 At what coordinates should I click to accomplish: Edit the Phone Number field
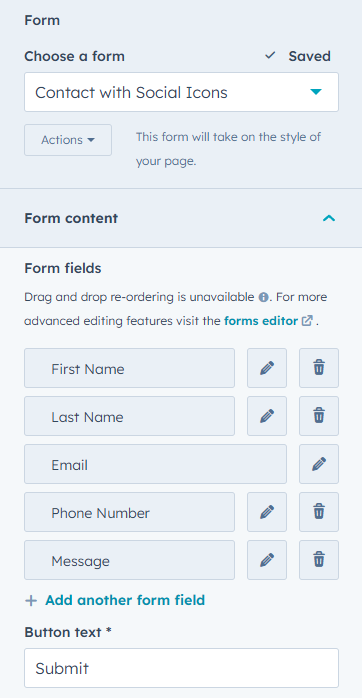267,512
